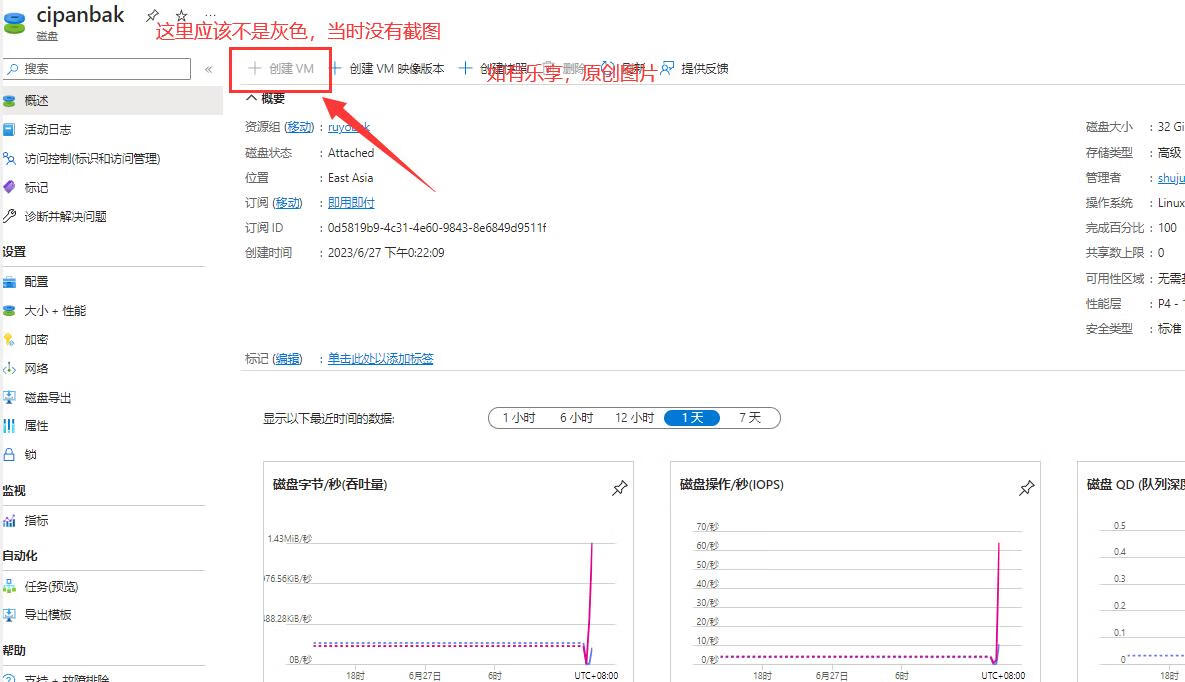Click the 位置 East Asia value

click(350, 178)
